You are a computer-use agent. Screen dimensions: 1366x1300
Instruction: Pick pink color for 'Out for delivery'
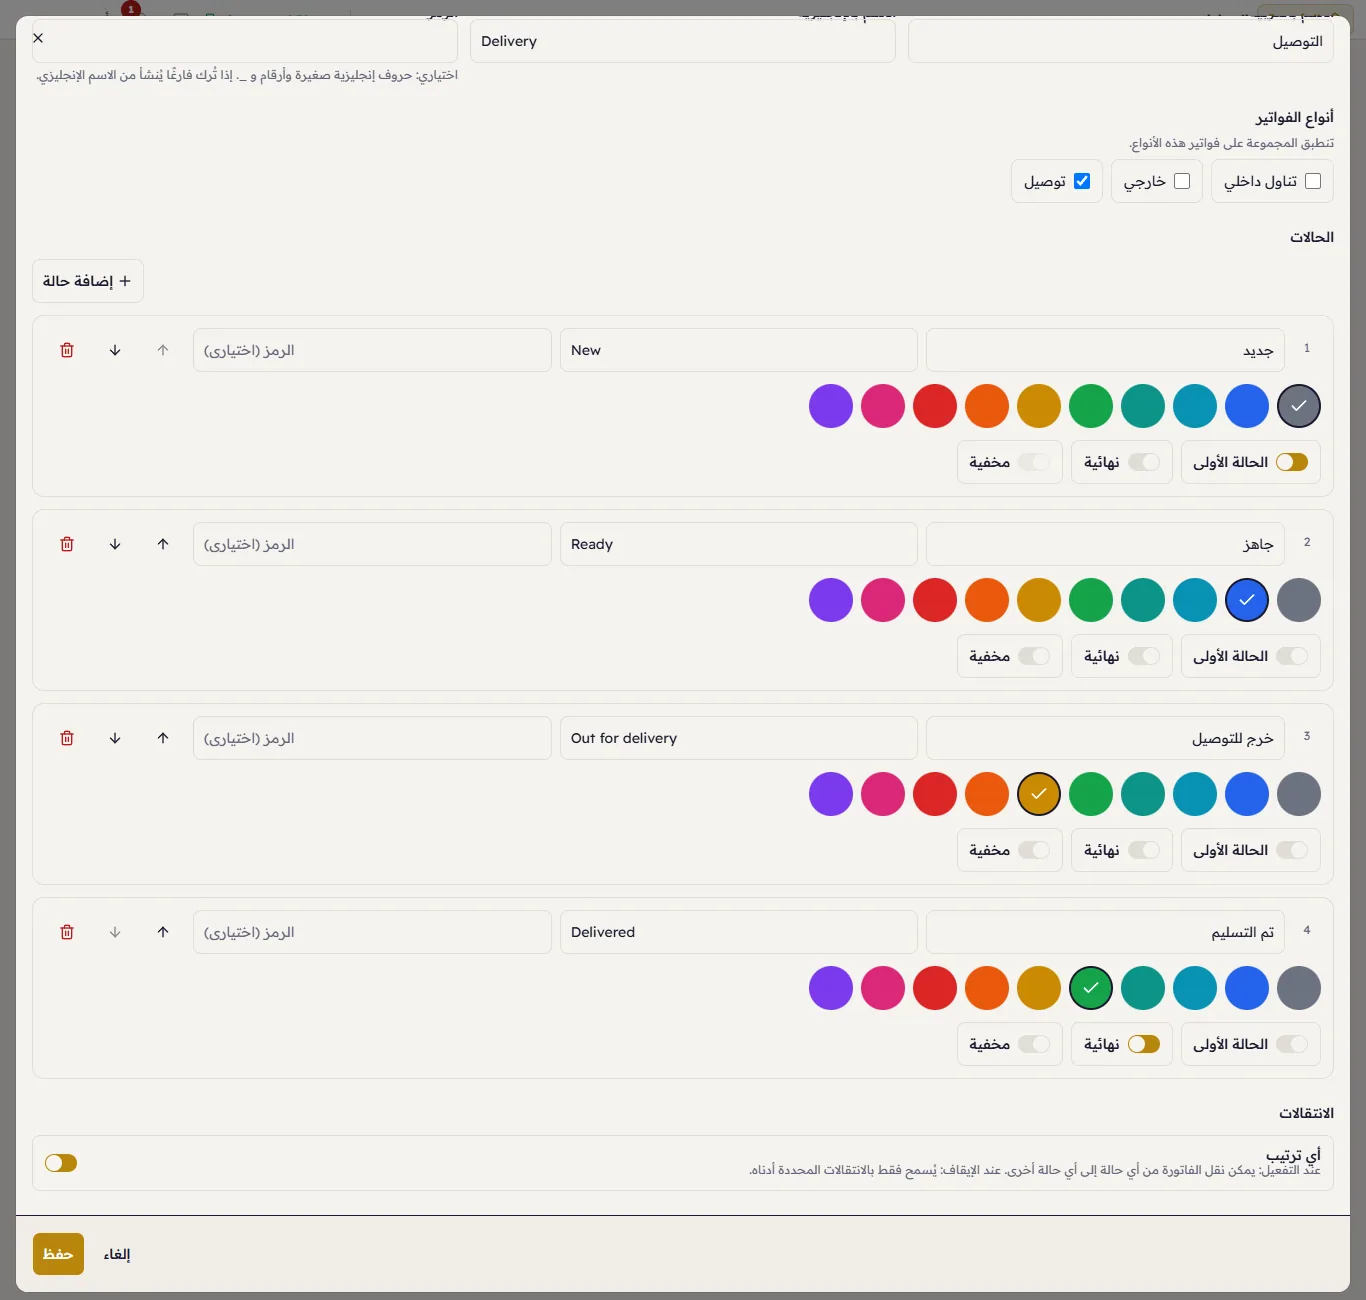click(x=883, y=794)
